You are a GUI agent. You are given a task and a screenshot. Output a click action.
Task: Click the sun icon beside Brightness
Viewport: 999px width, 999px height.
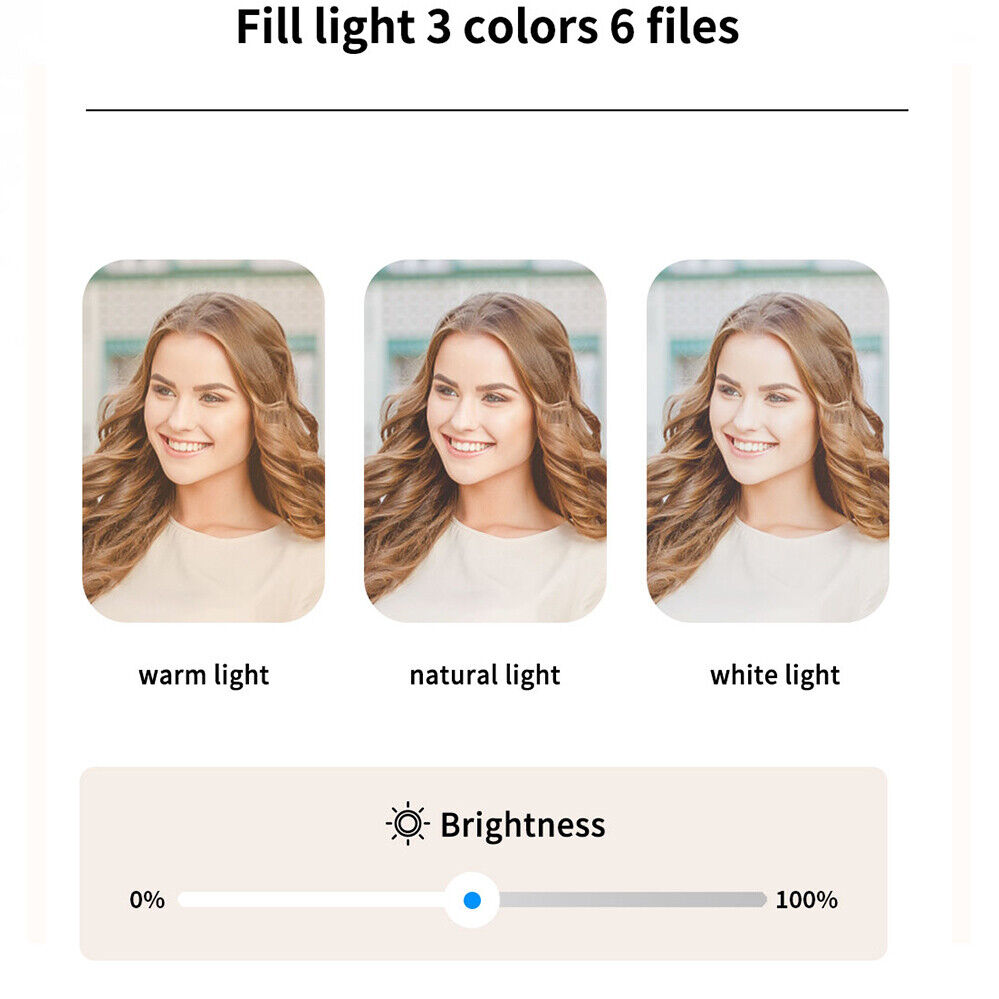coord(407,824)
